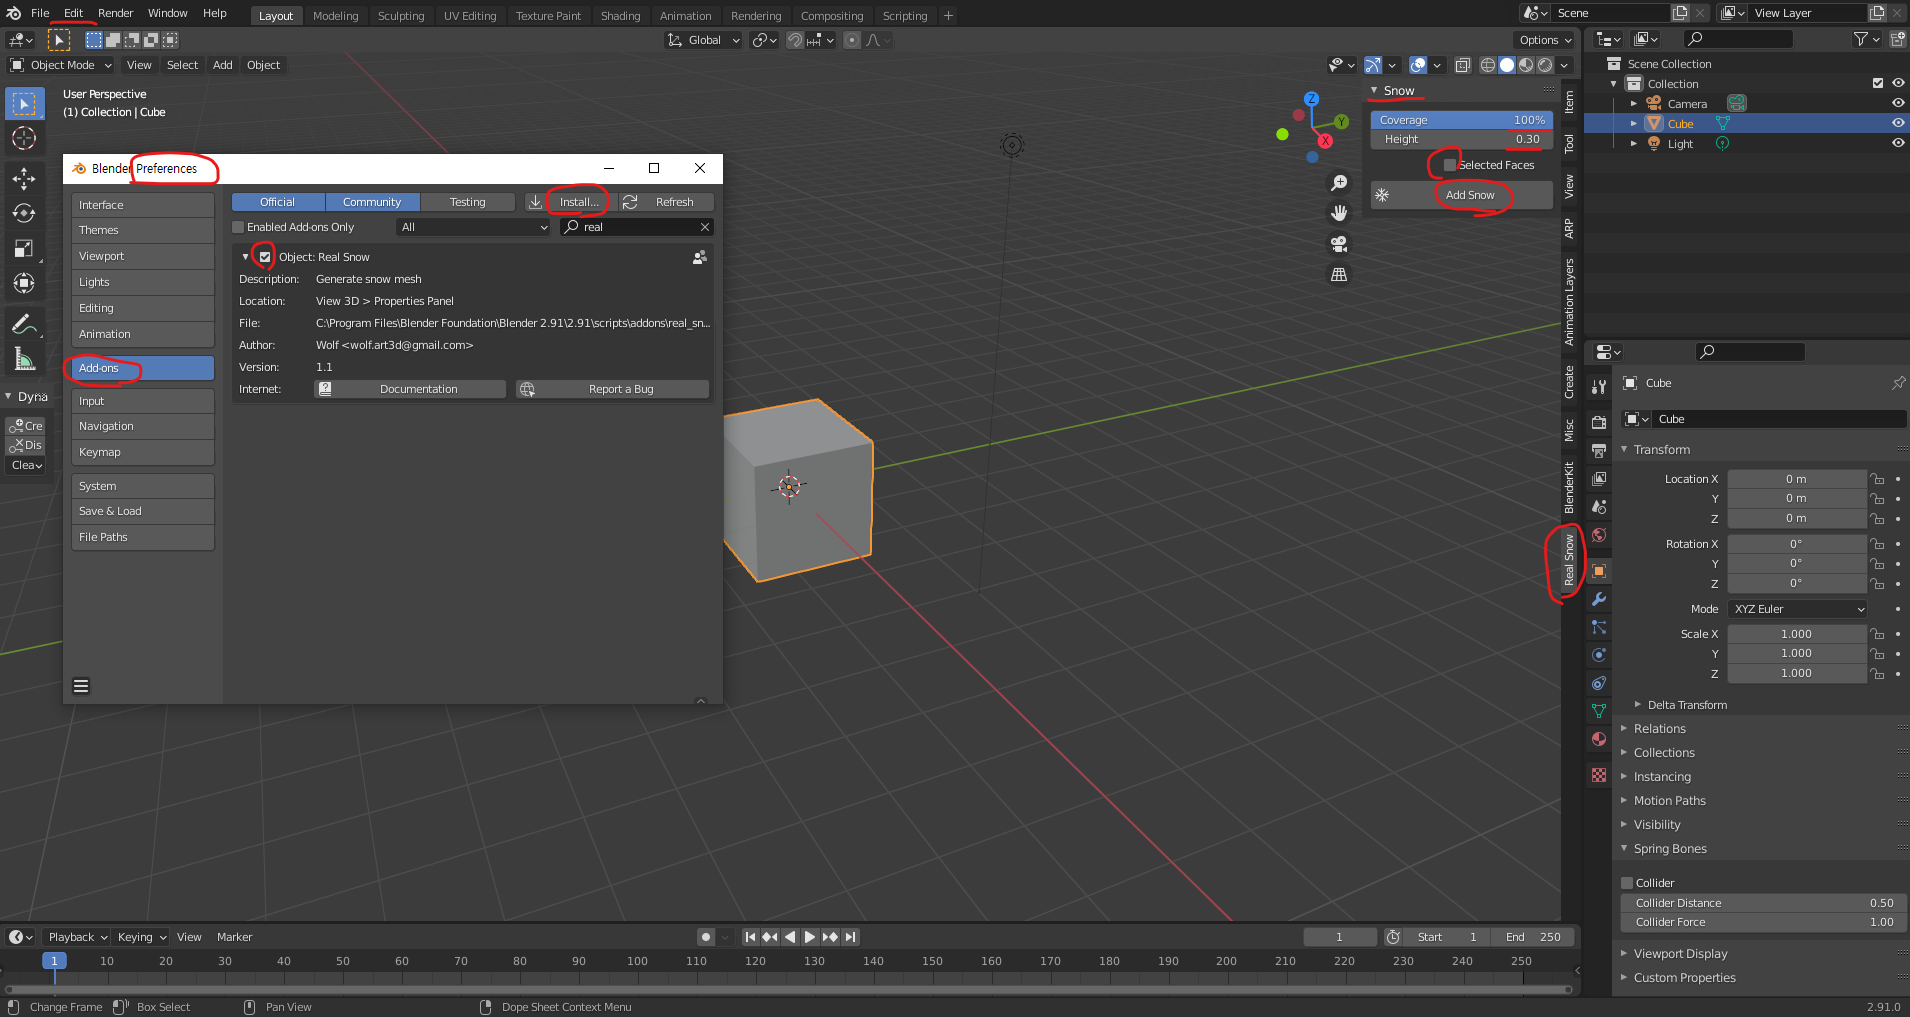Open the Add-ons preferences section

(x=142, y=368)
